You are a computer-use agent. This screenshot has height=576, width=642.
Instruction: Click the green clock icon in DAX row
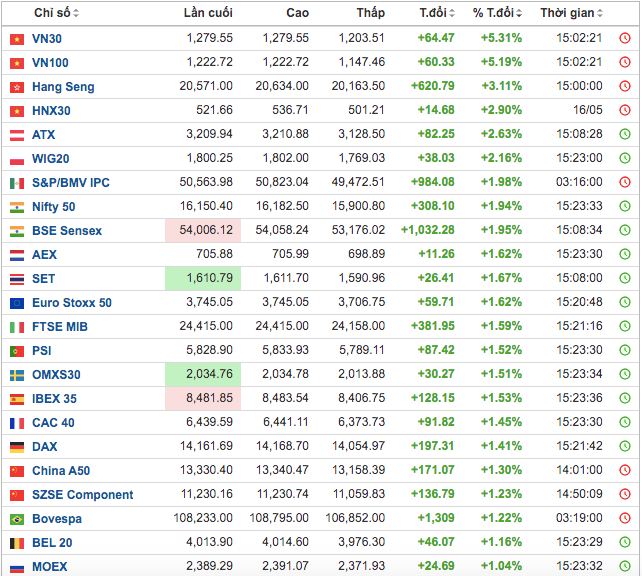click(x=624, y=447)
